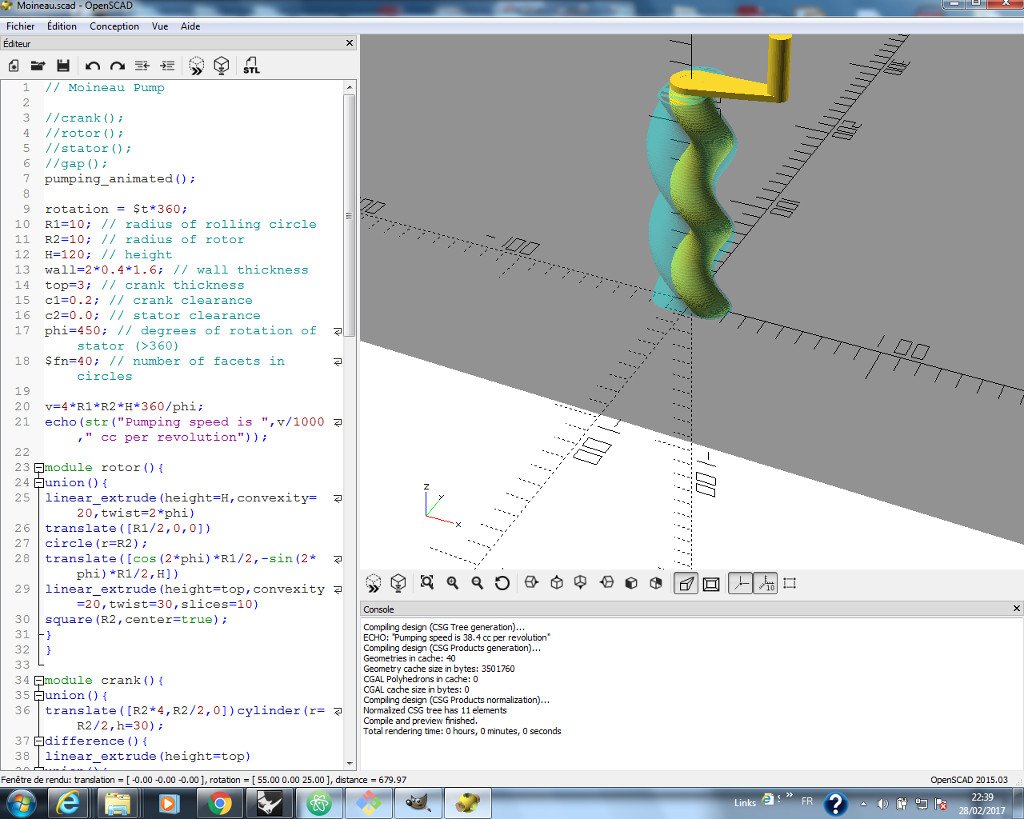Image resolution: width=1024 pixels, height=819 pixels.
Task: Collapse the module rotor() code block
Action: pyautogui.click(x=39, y=468)
